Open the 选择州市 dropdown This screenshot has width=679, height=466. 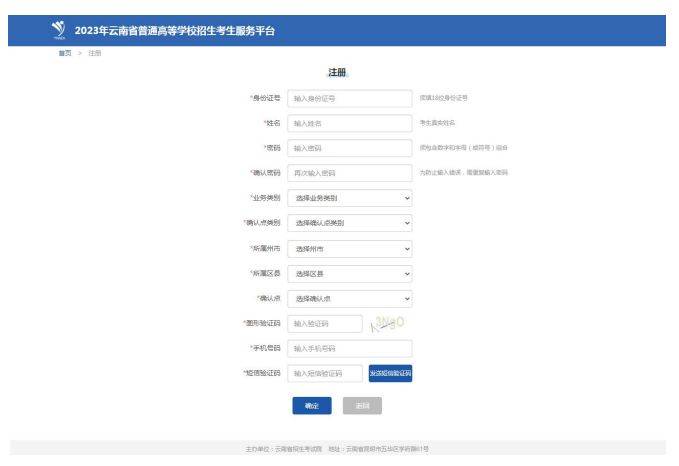(x=349, y=249)
